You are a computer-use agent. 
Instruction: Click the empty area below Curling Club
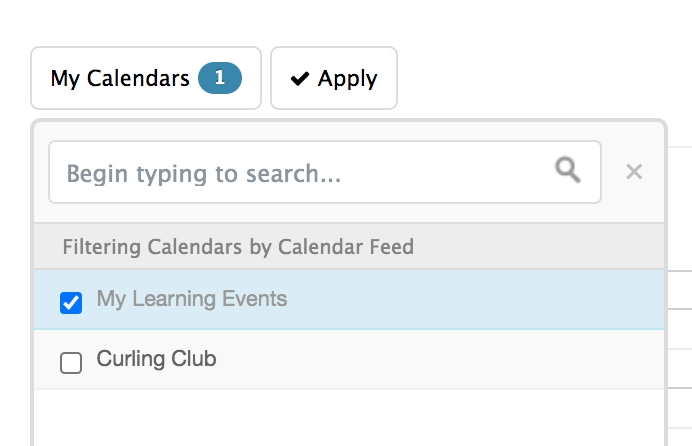coord(348,418)
